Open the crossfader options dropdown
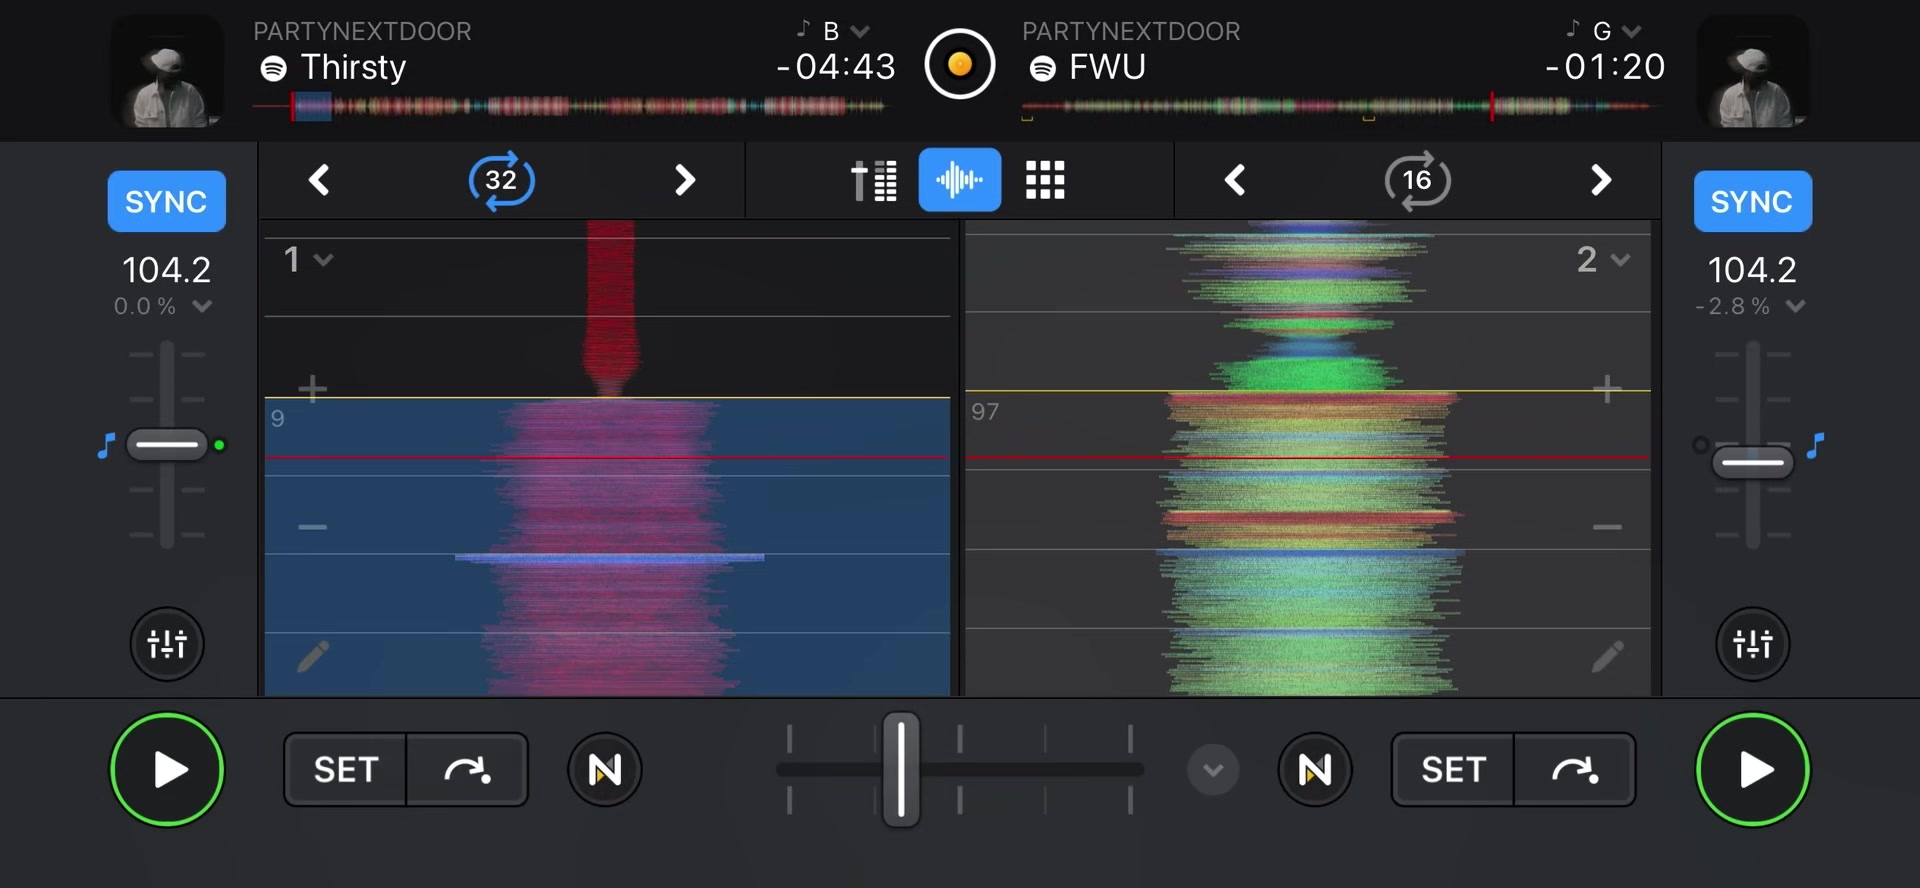 [1213, 770]
